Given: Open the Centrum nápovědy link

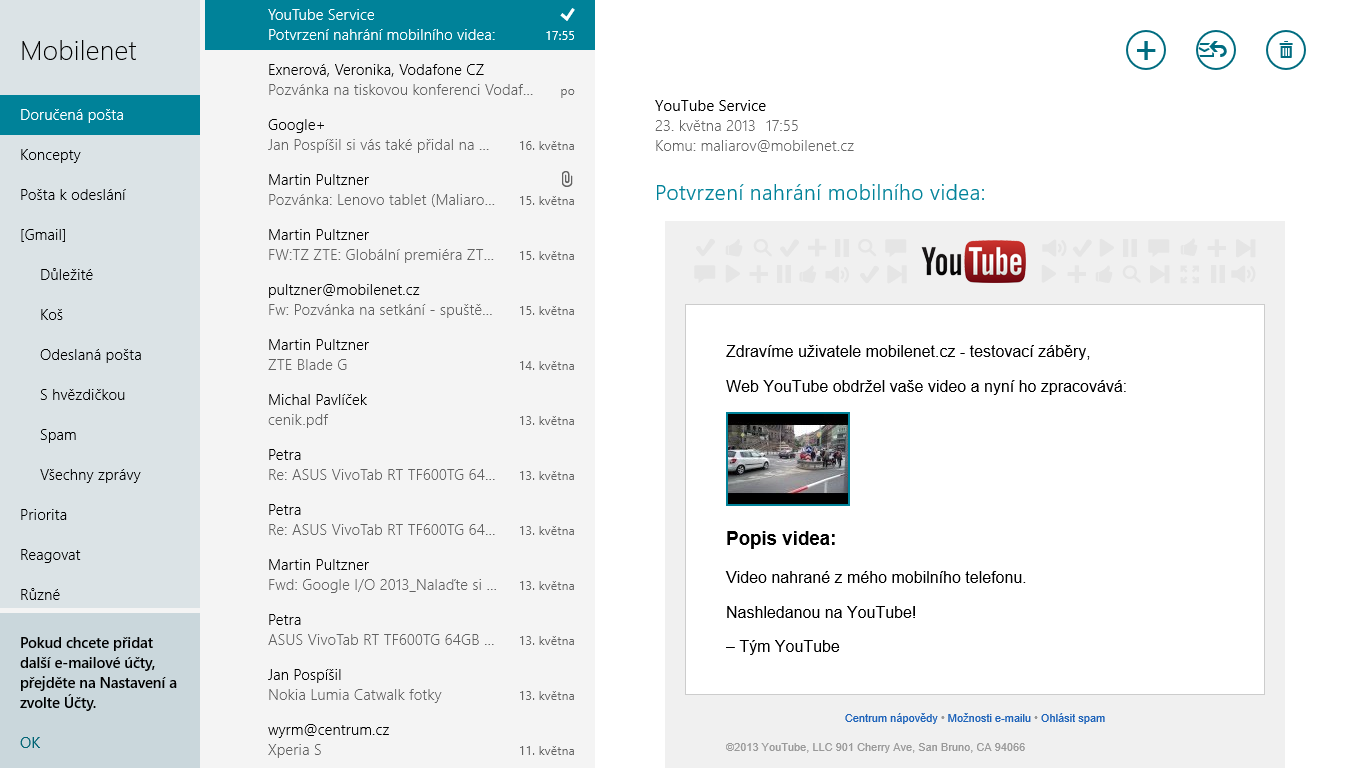Looking at the screenshot, I should [x=890, y=718].
